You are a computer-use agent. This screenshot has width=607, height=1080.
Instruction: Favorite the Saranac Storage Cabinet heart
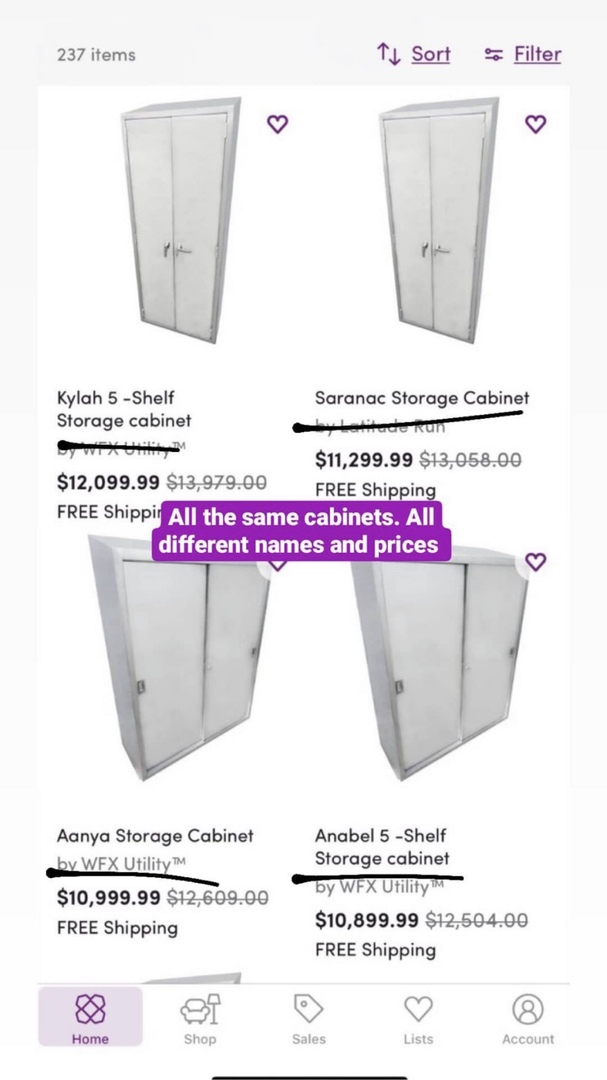click(536, 124)
